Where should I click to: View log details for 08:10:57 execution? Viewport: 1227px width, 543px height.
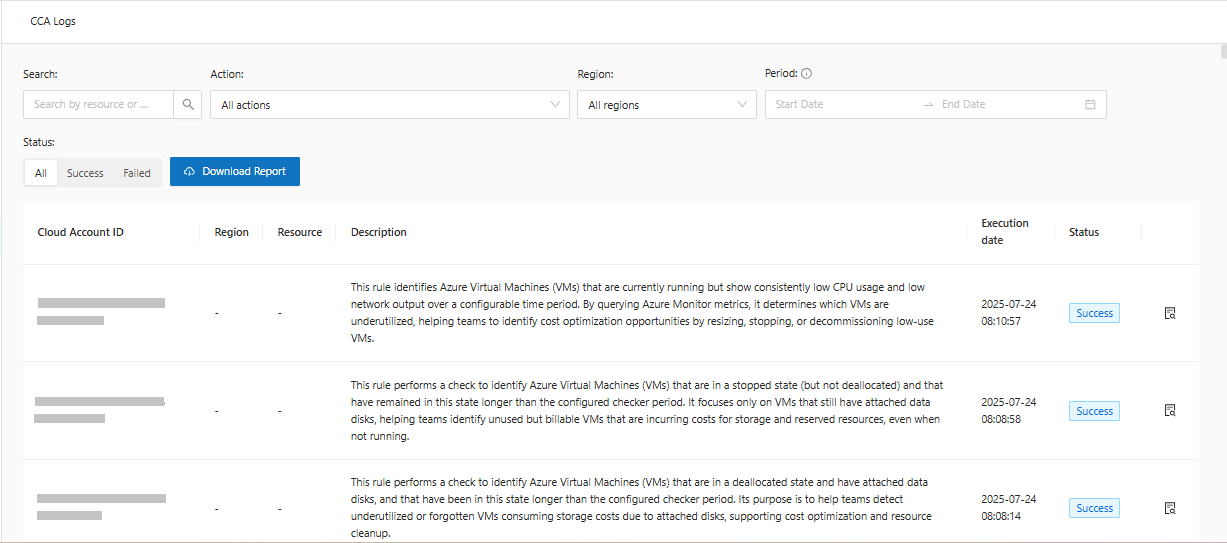(x=1169, y=313)
